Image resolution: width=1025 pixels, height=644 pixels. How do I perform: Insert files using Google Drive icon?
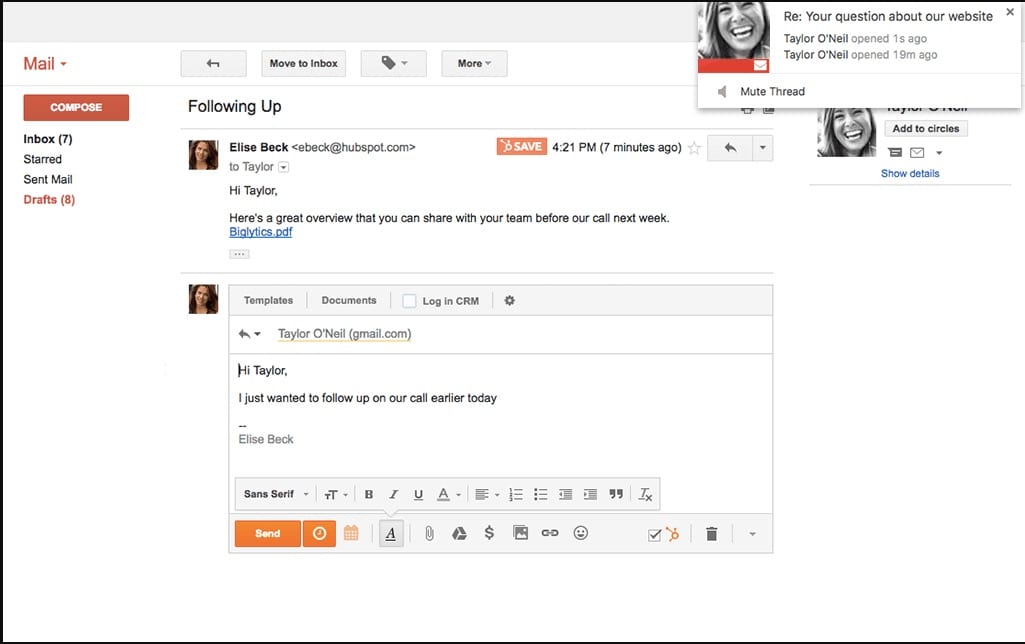click(459, 534)
